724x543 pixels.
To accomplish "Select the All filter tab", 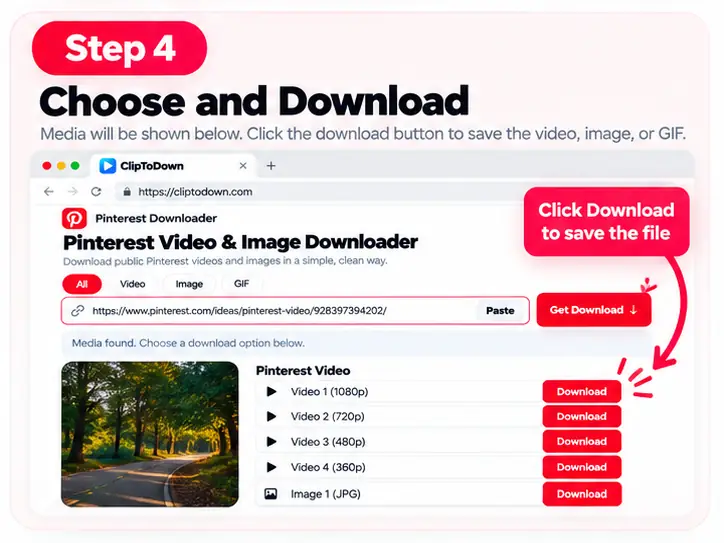I will [x=82, y=284].
